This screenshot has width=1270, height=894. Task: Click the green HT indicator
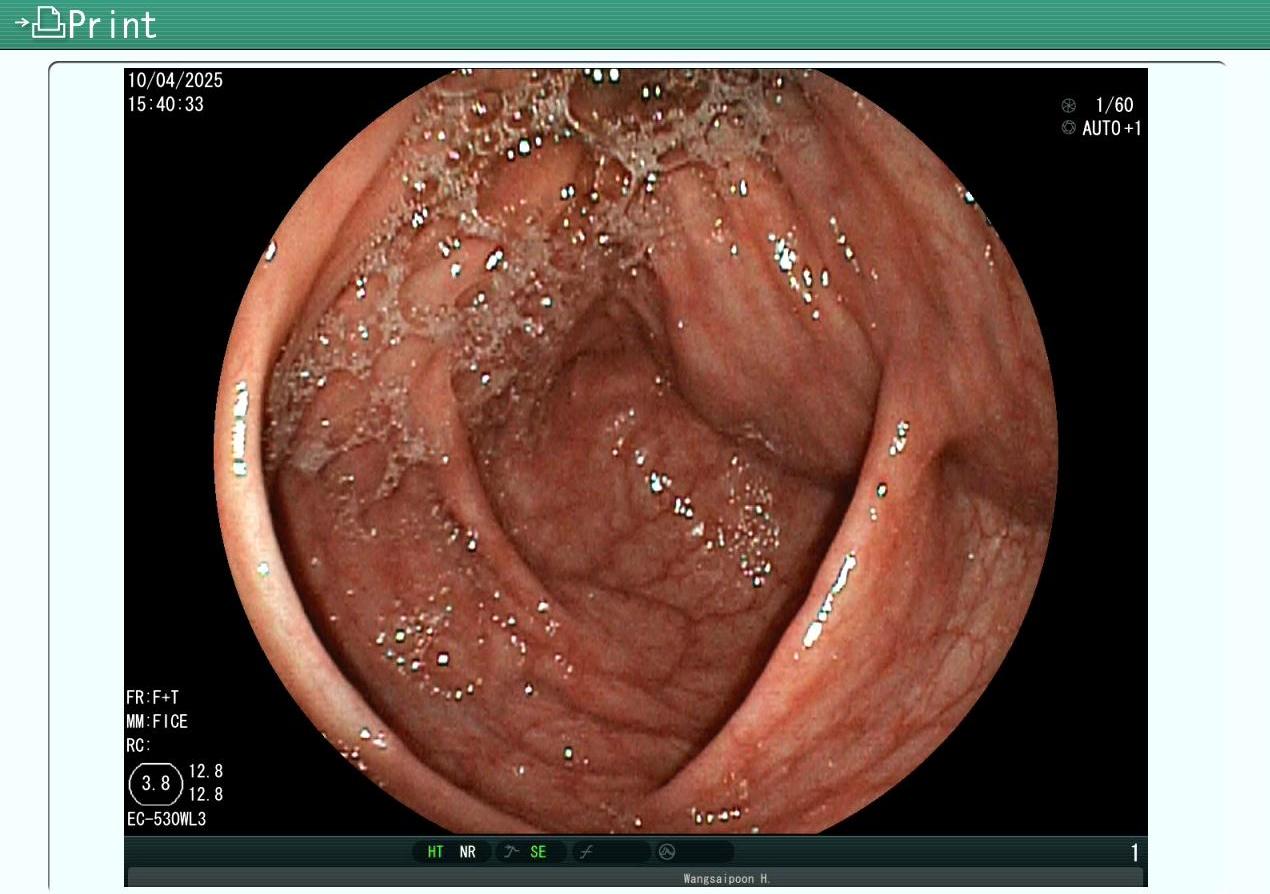click(x=436, y=852)
